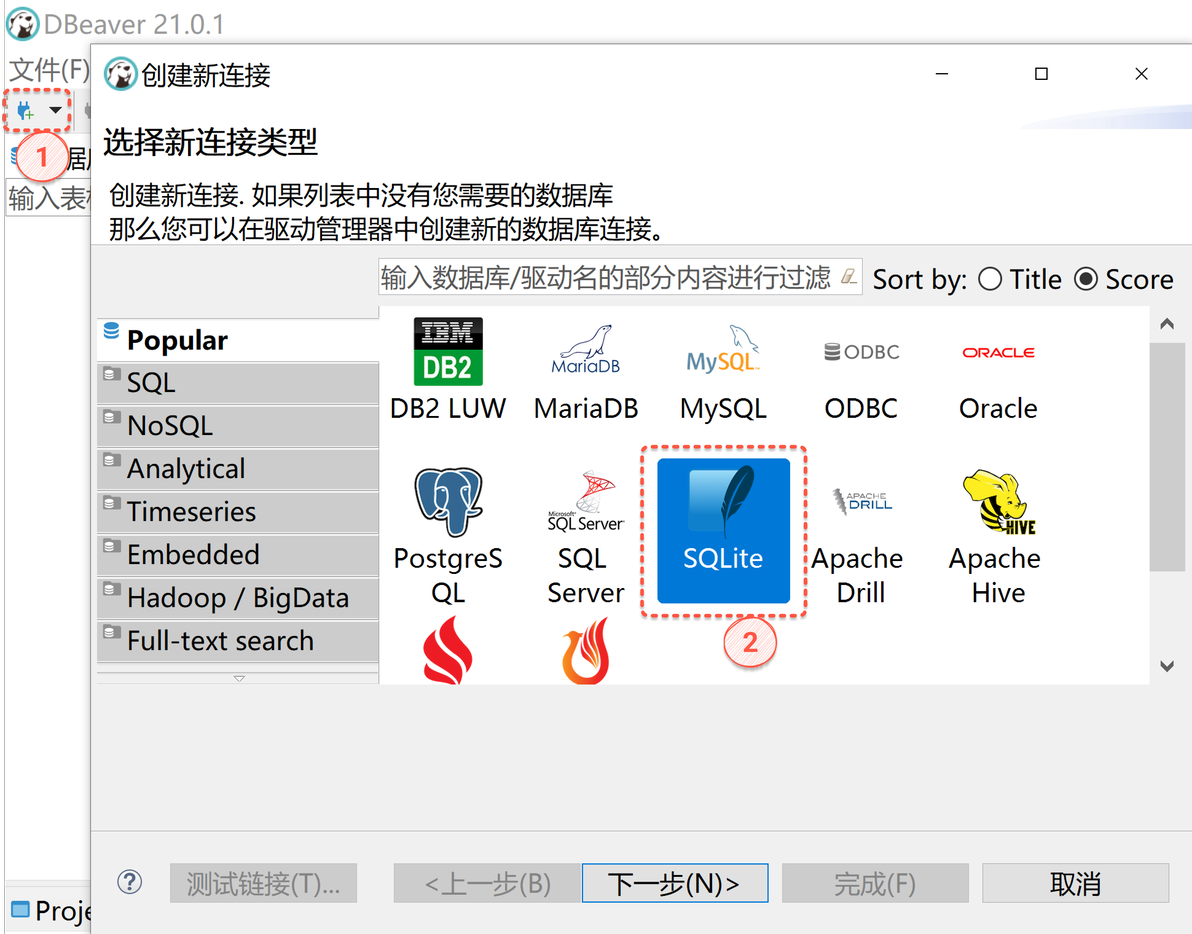Minimize the 创建新连接 dialog

[942, 74]
